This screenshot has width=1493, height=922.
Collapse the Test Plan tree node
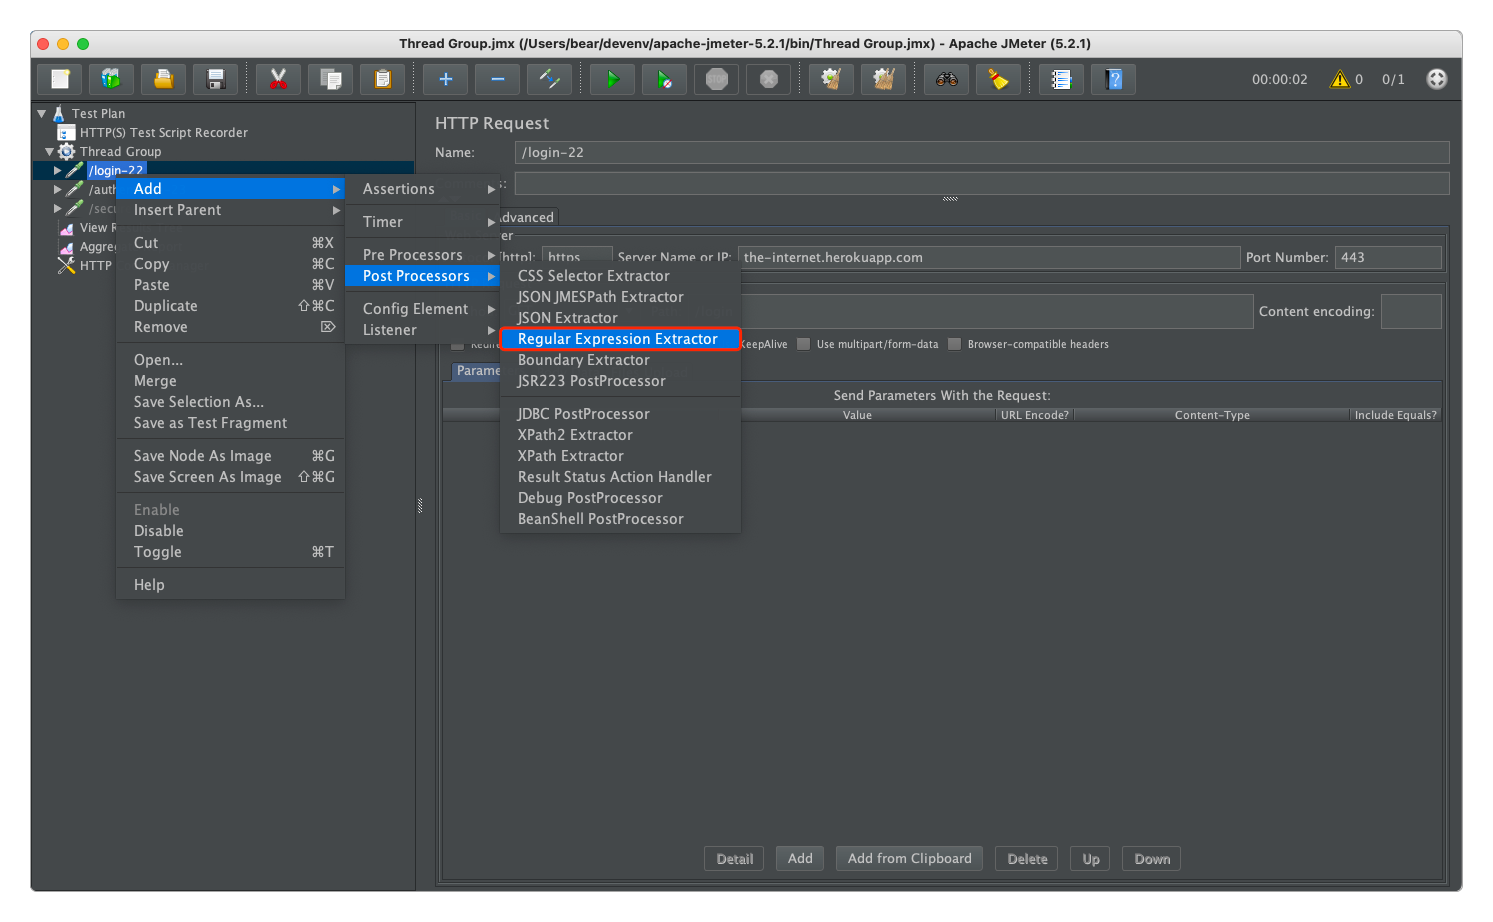click(x=42, y=113)
